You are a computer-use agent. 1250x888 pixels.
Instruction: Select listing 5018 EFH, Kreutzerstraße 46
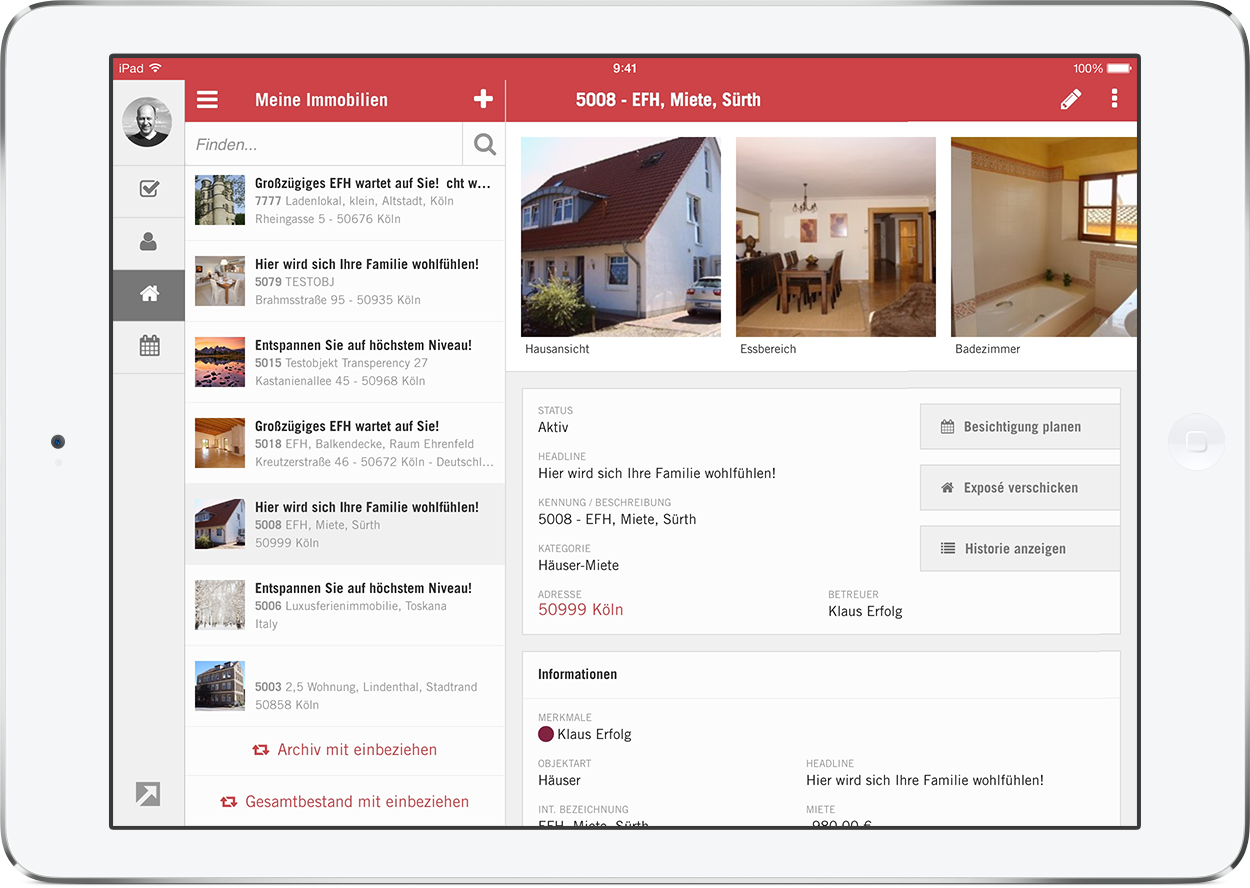pyautogui.click(x=345, y=444)
